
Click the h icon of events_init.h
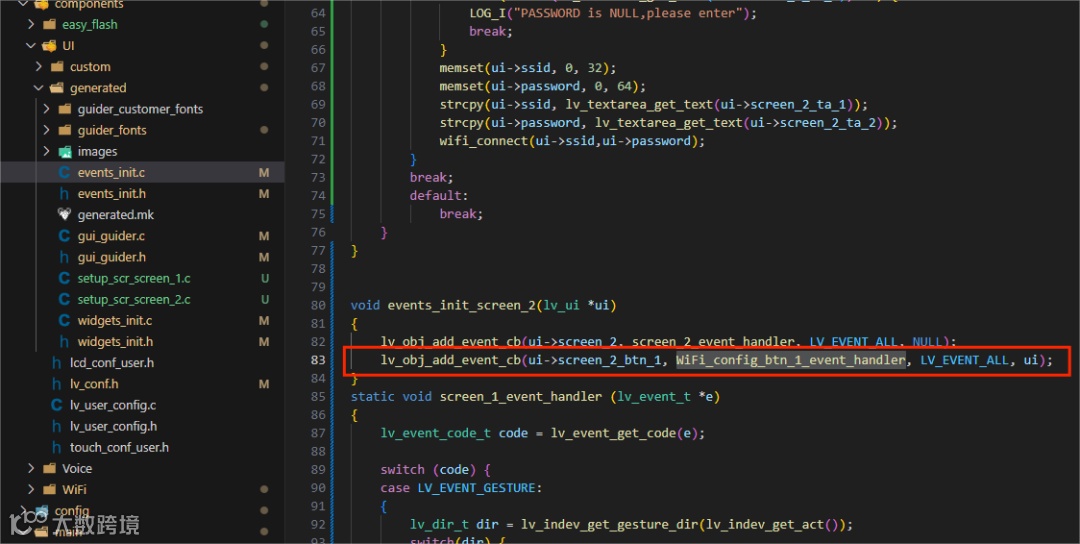[x=65, y=193]
